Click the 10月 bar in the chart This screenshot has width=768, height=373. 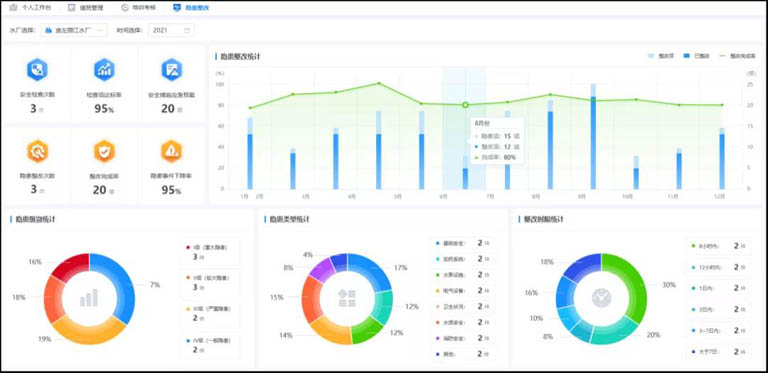(636, 173)
